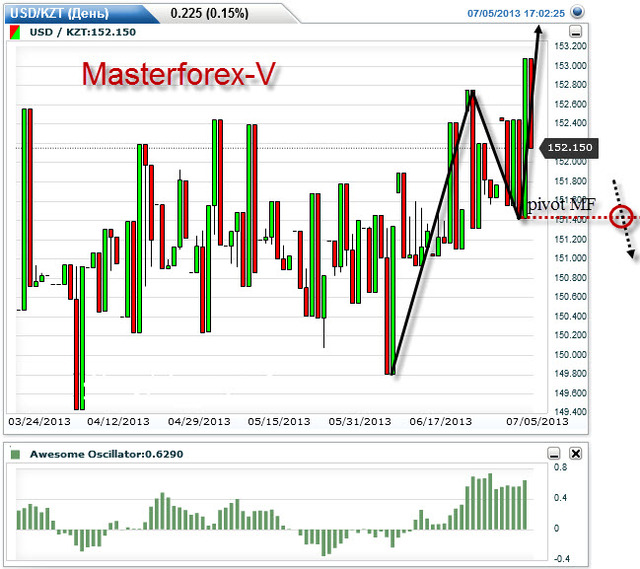The height and width of the screenshot is (569, 640).
Task: Click the 03/24/2013 date axis label
Action: 39,421
